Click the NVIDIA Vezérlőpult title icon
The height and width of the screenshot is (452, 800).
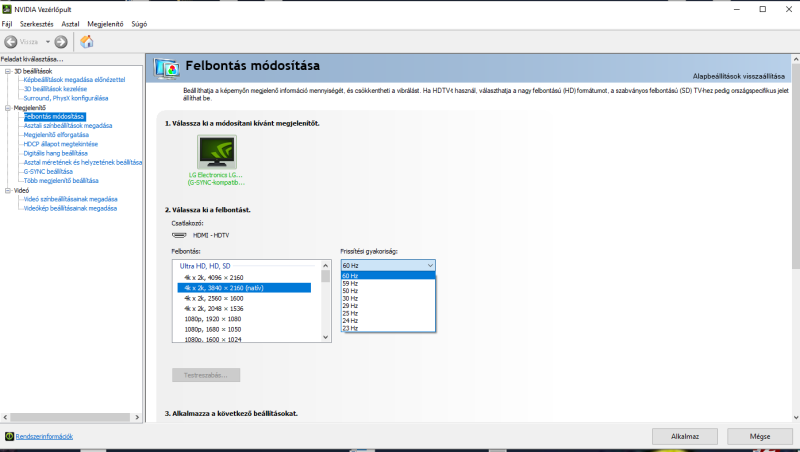[7, 9]
